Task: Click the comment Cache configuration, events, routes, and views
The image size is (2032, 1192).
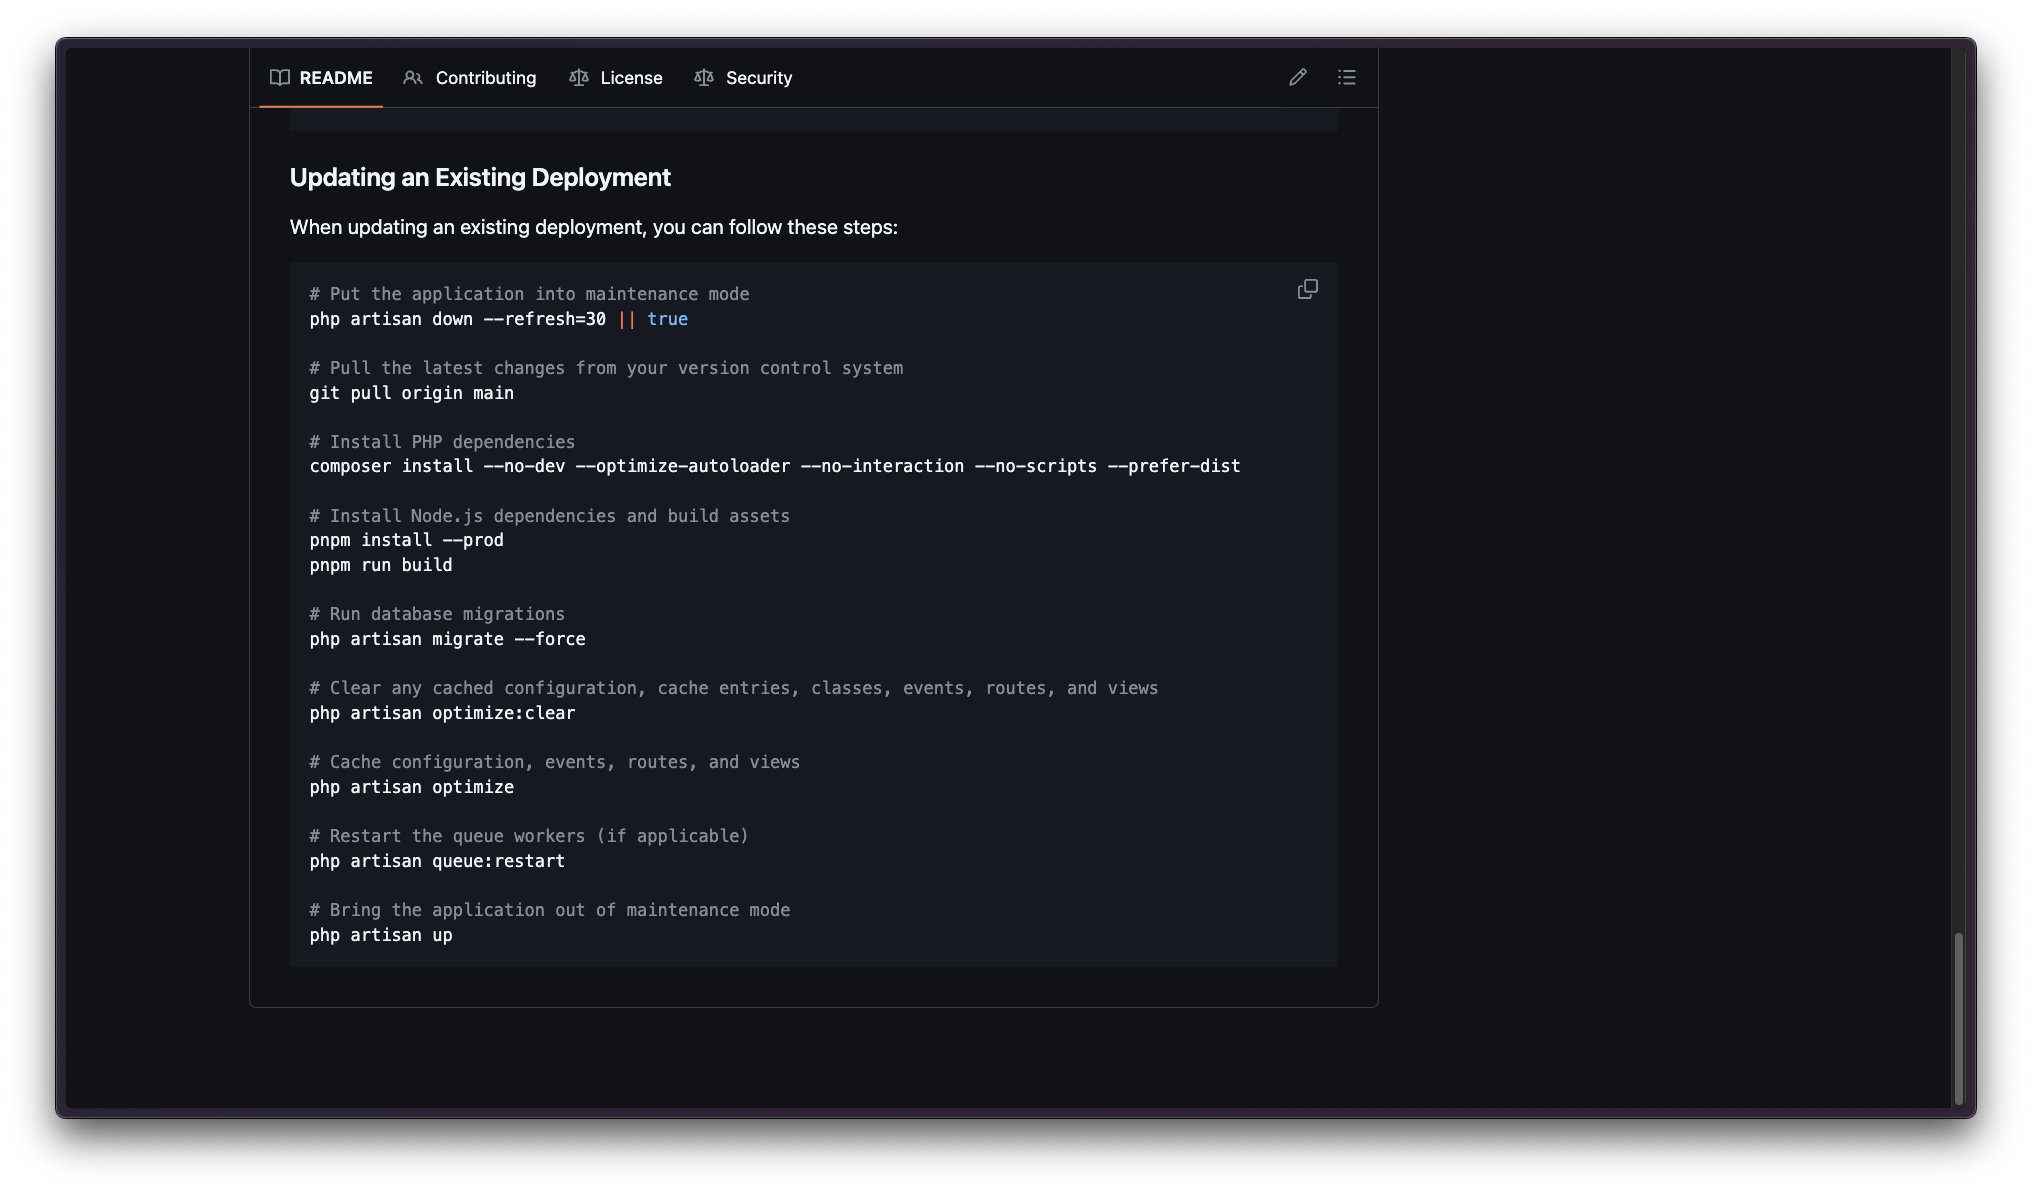Action: click(x=555, y=762)
